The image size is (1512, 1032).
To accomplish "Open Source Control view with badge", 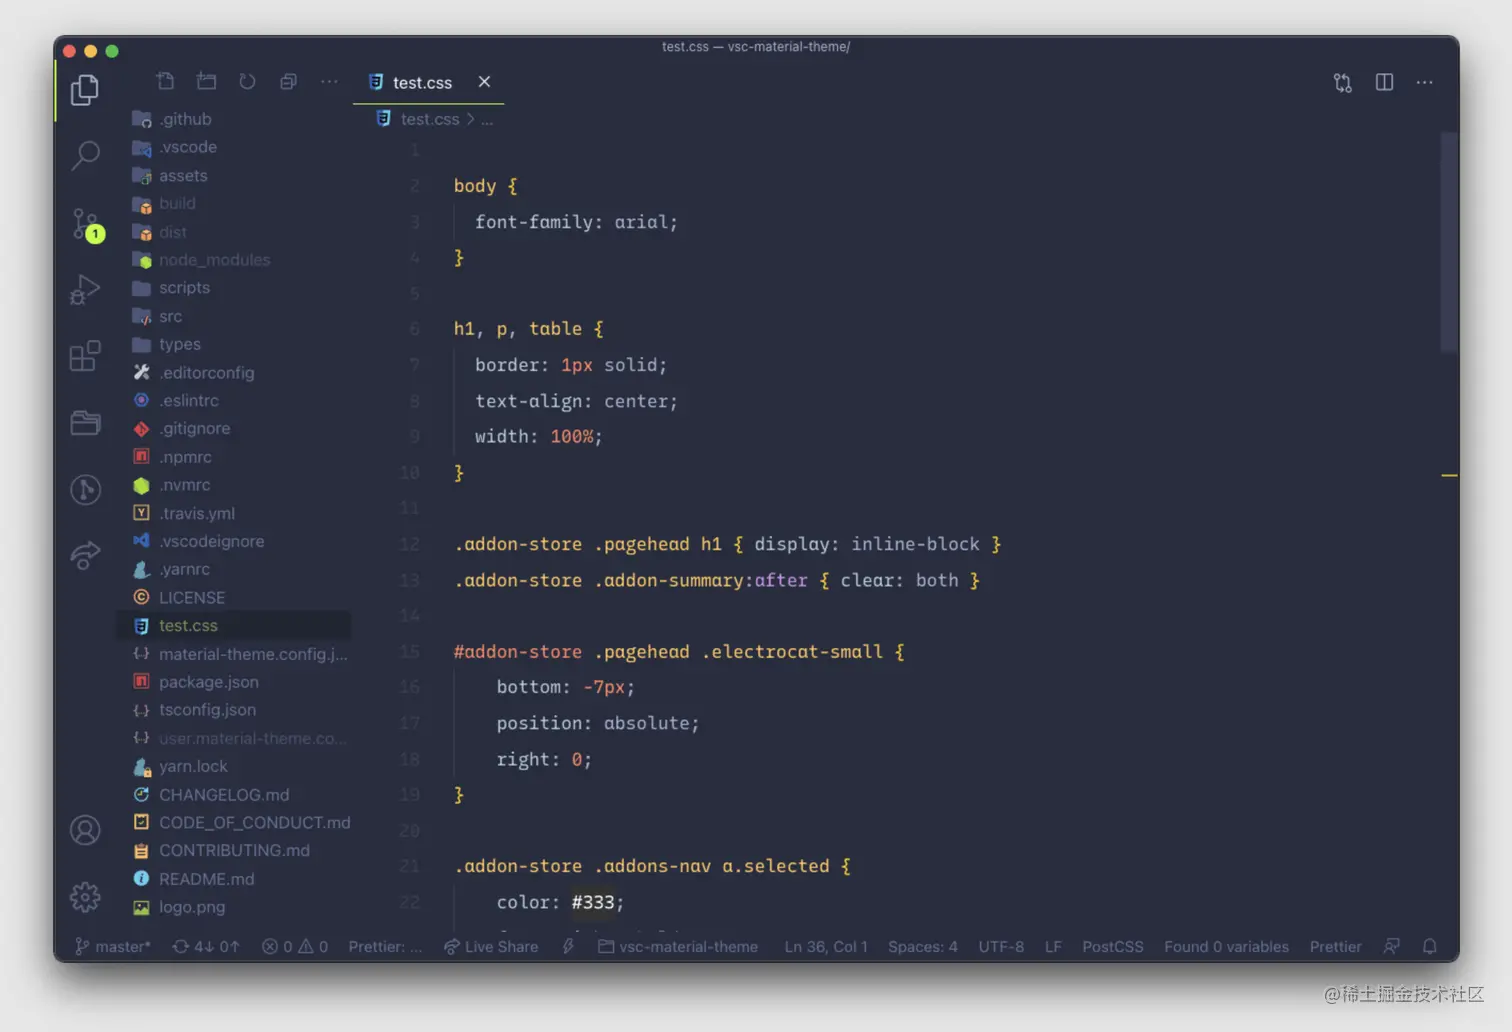I will pos(85,224).
